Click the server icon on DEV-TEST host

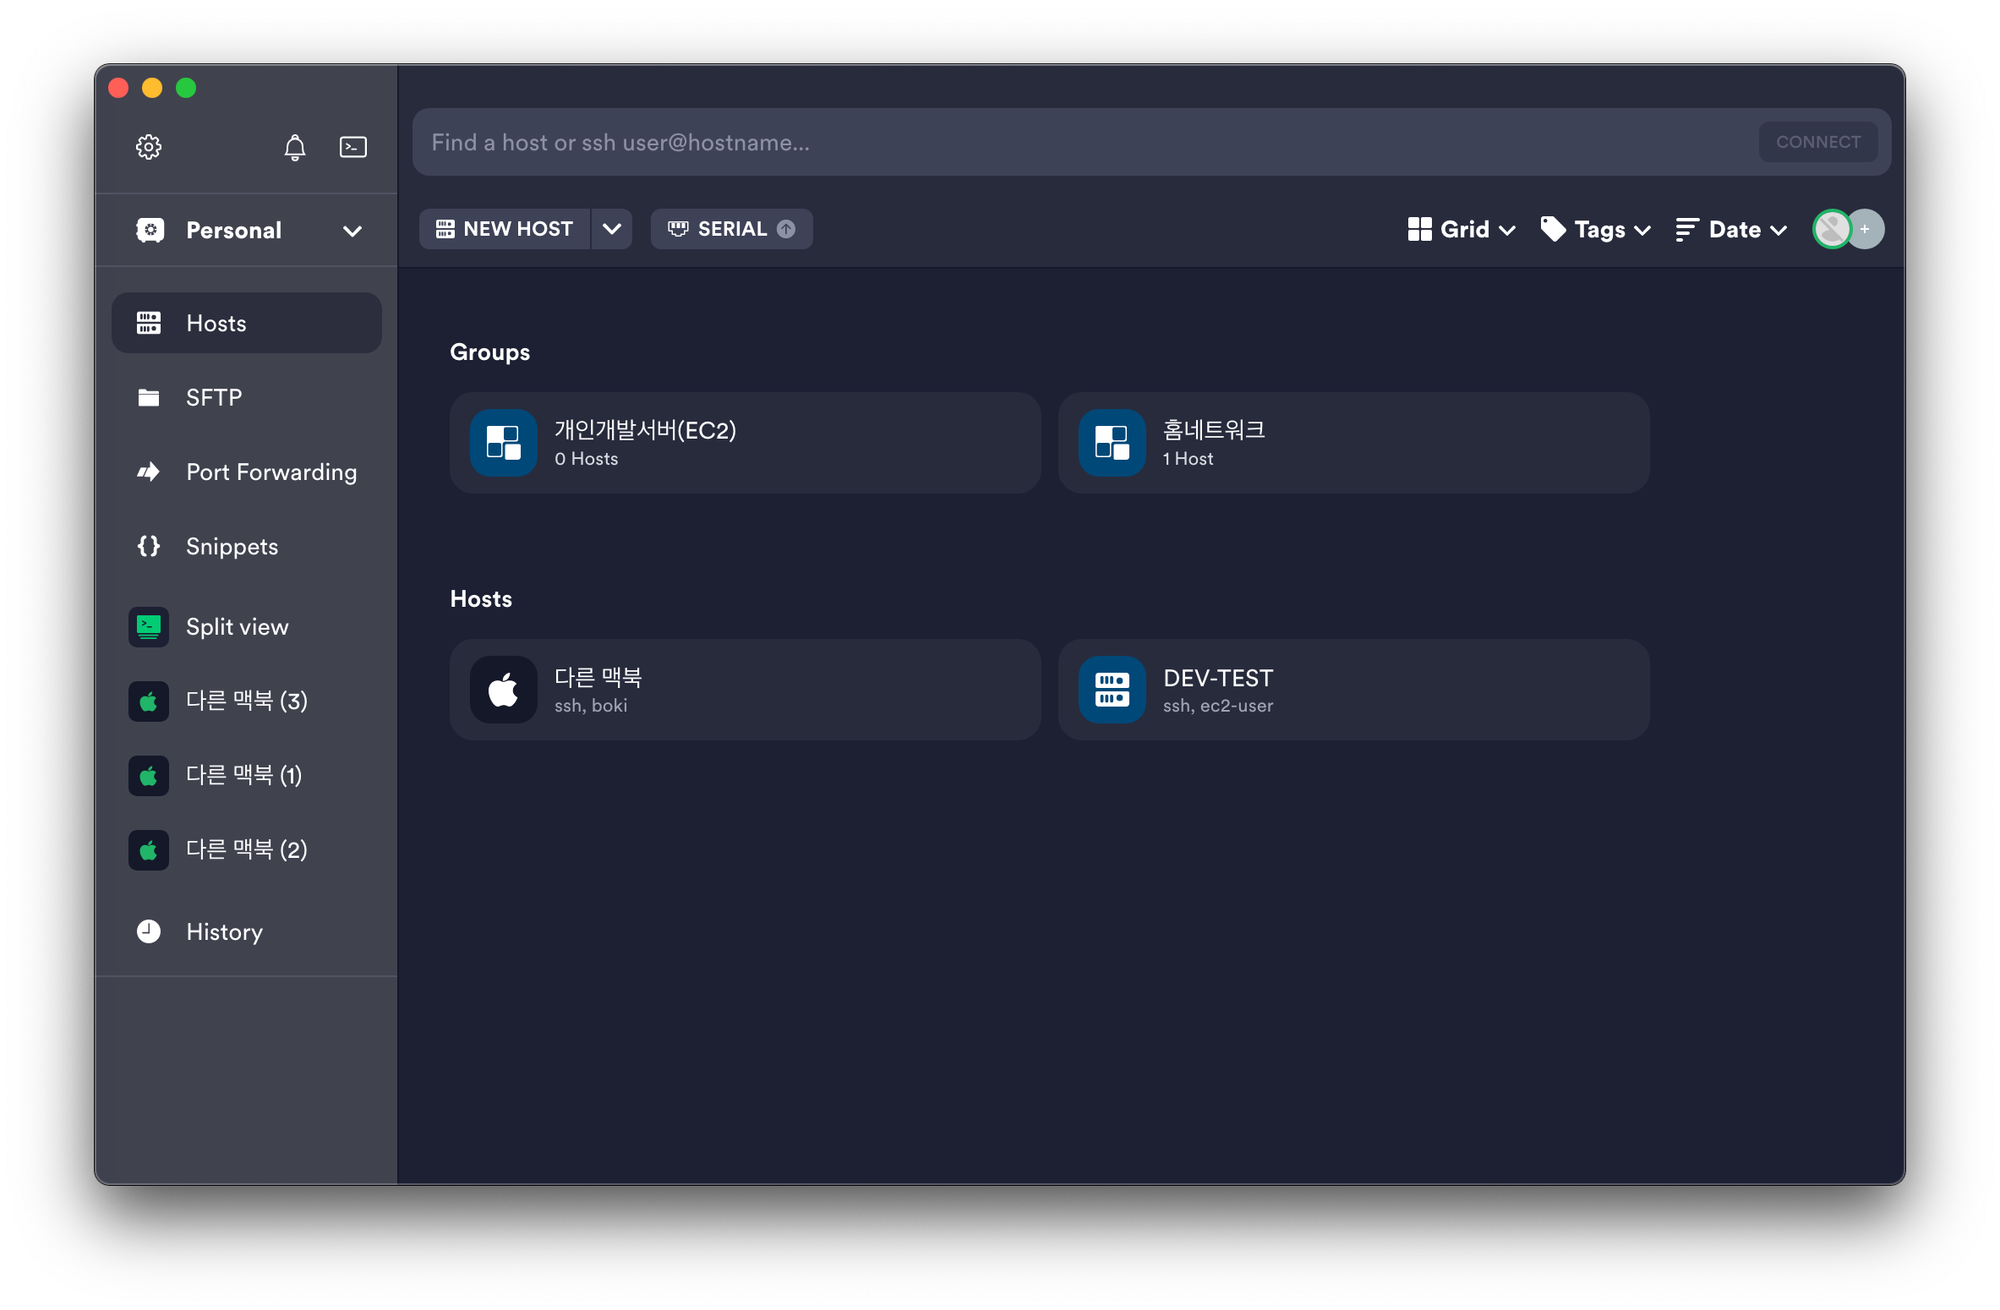[x=1111, y=689]
